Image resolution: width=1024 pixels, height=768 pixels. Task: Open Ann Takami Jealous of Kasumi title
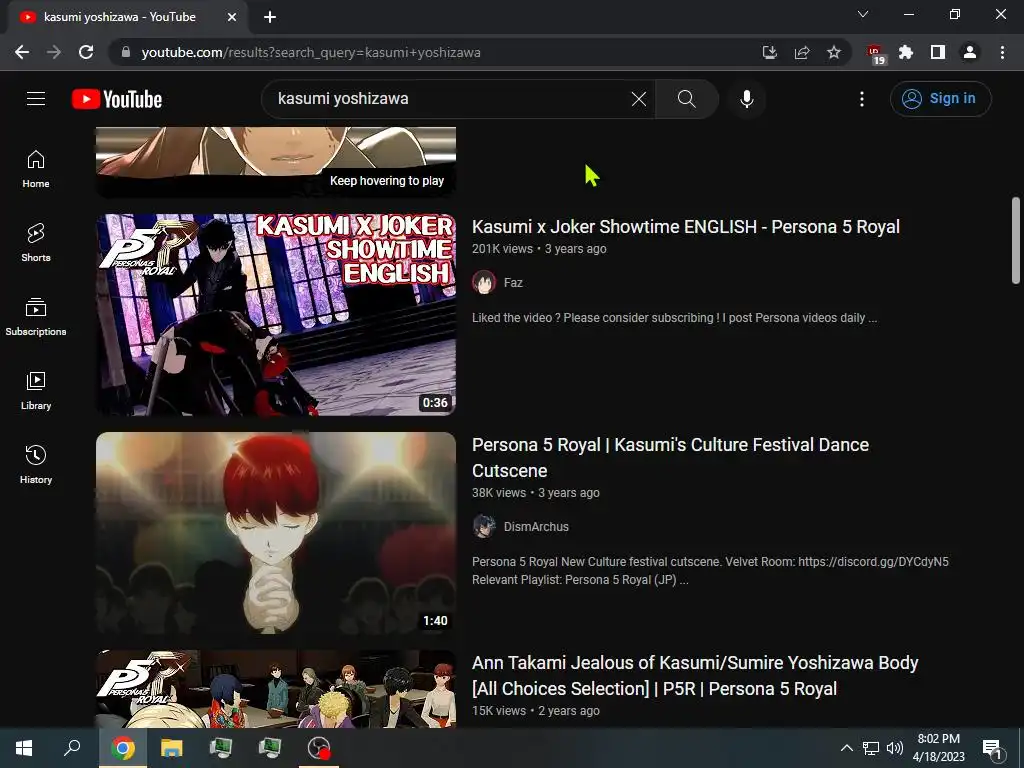point(695,675)
